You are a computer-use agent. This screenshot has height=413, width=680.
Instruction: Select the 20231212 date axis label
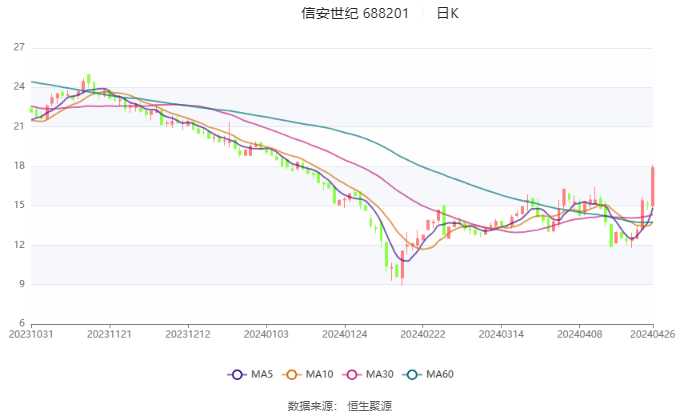188,334
